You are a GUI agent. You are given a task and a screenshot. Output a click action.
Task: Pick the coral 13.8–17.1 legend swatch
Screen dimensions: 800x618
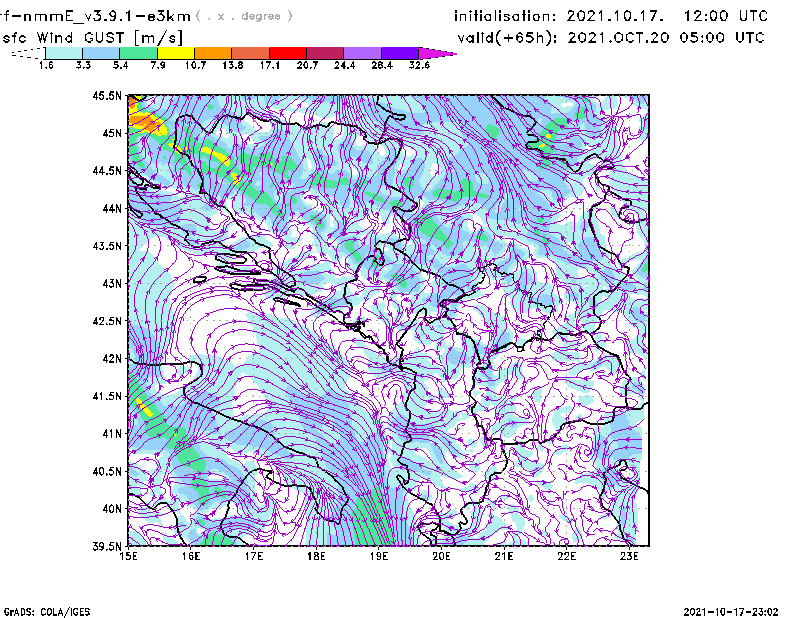250,53
